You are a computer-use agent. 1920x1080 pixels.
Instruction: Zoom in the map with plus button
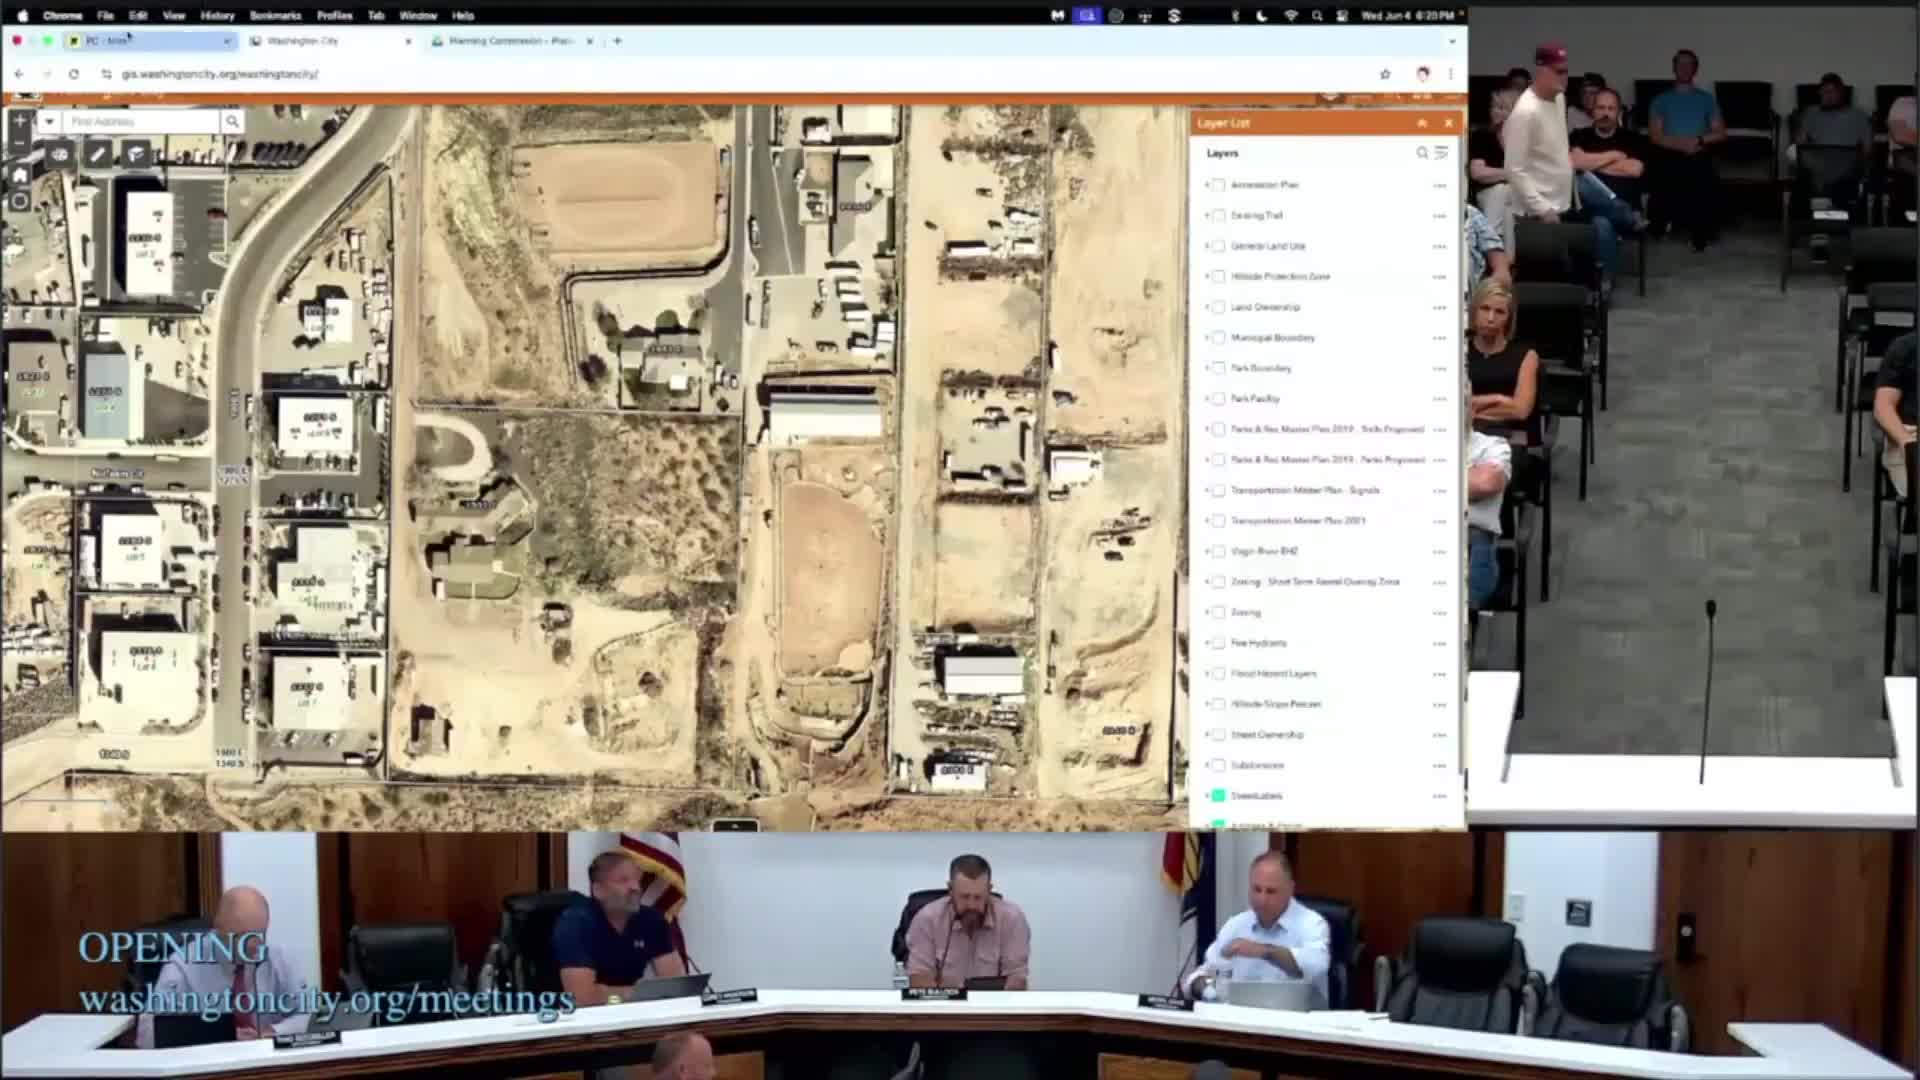pyautogui.click(x=19, y=121)
